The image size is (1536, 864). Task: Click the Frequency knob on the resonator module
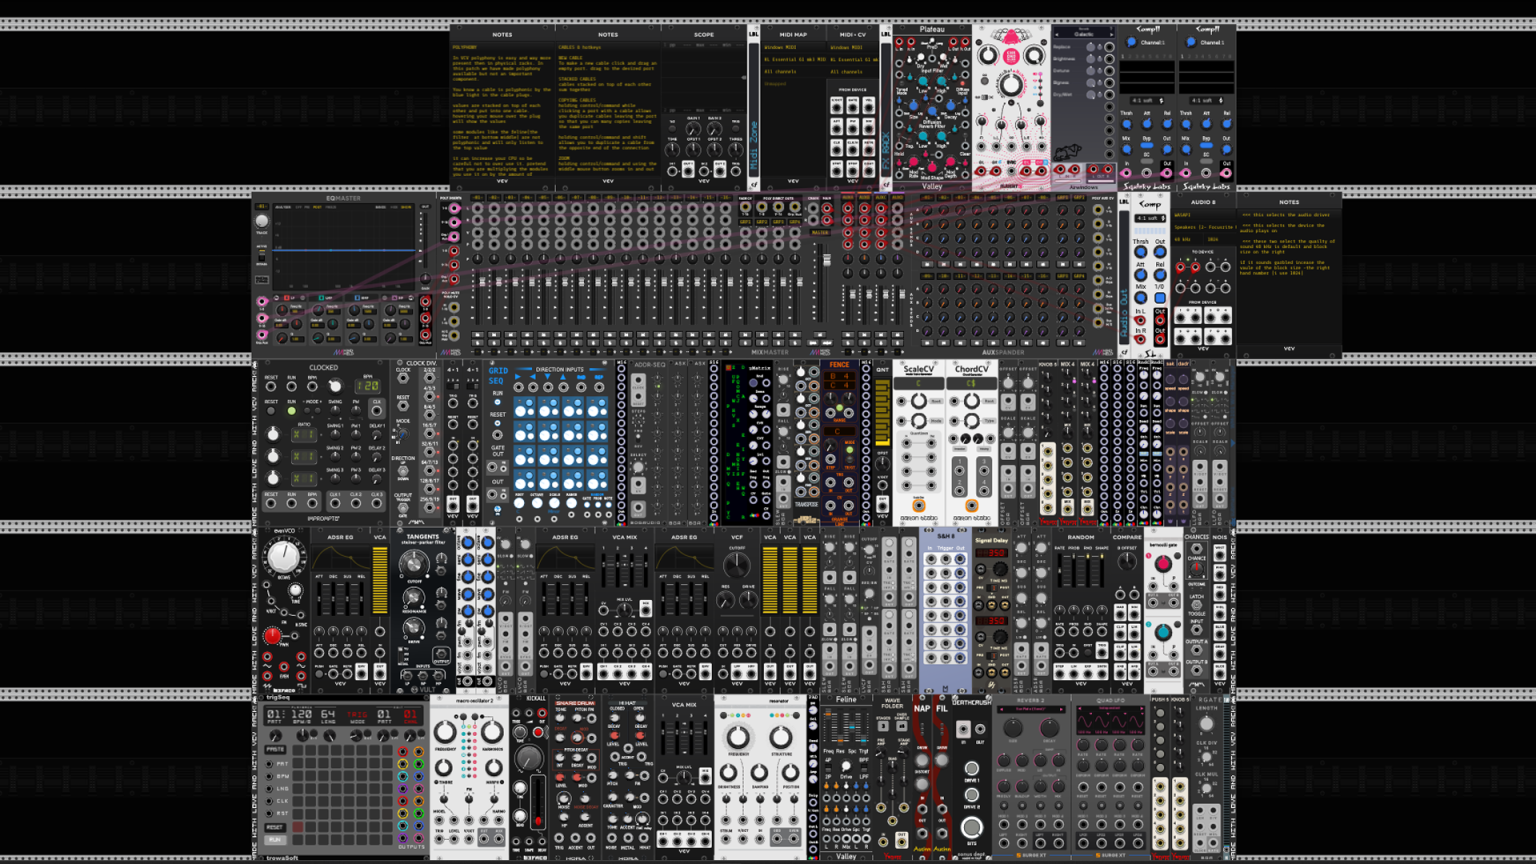click(x=738, y=738)
